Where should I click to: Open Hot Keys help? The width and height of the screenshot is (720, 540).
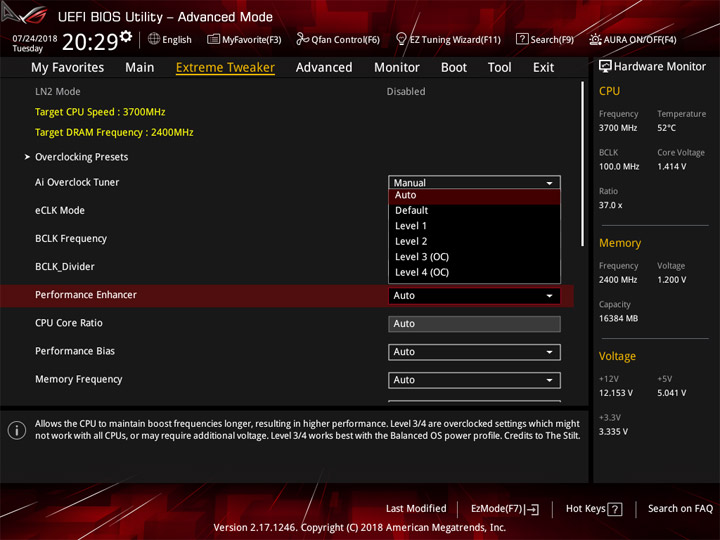point(594,509)
